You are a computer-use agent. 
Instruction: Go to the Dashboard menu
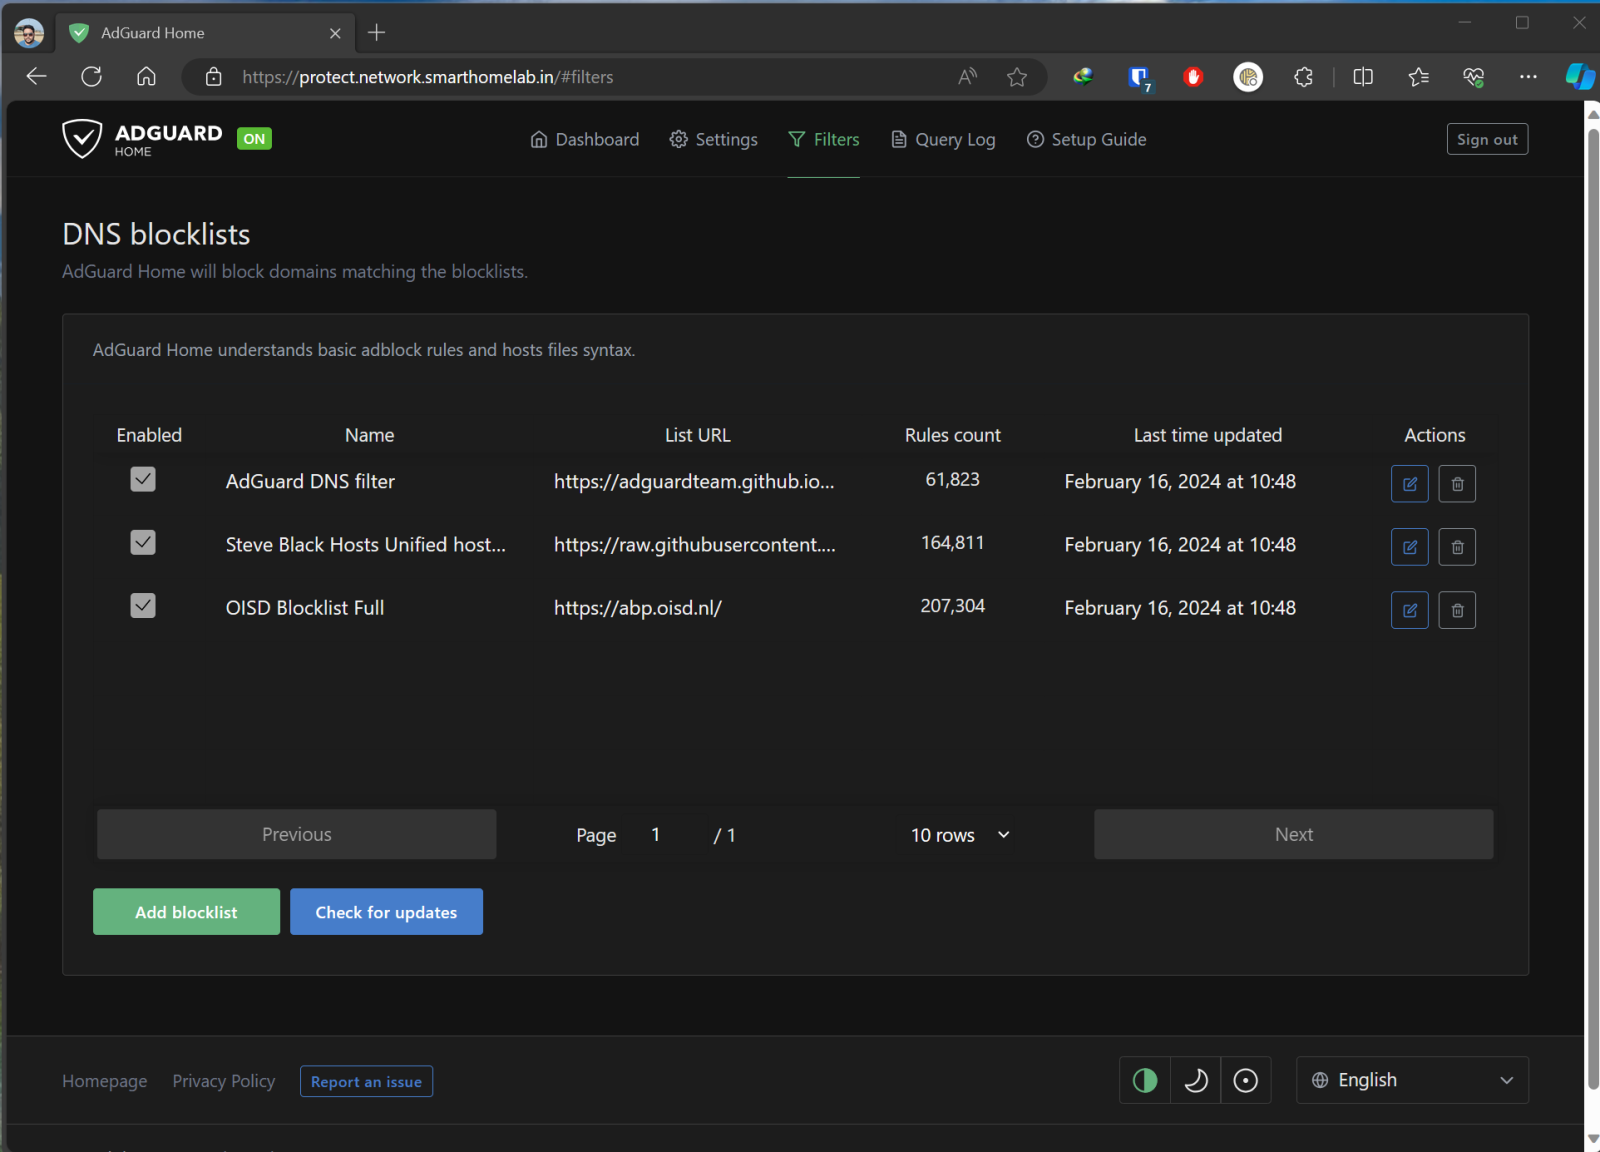coord(585,139)
